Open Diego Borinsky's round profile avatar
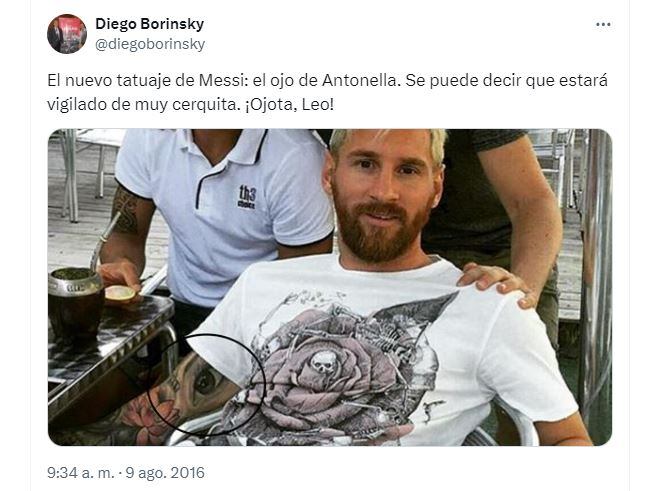This screenshot has width=647, height=491. pyautogui.click(x=67, y=34)
